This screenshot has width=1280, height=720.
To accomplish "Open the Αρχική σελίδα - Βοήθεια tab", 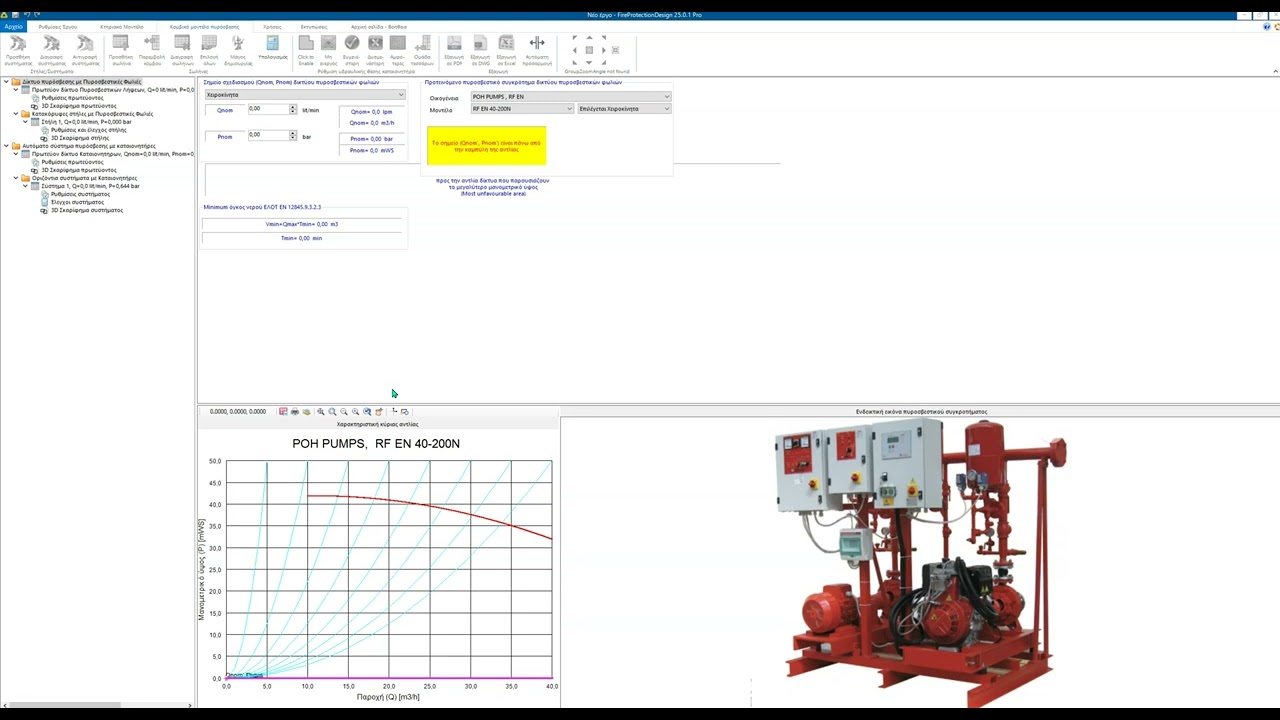I will pyautogui.click(x=379, y=27).
